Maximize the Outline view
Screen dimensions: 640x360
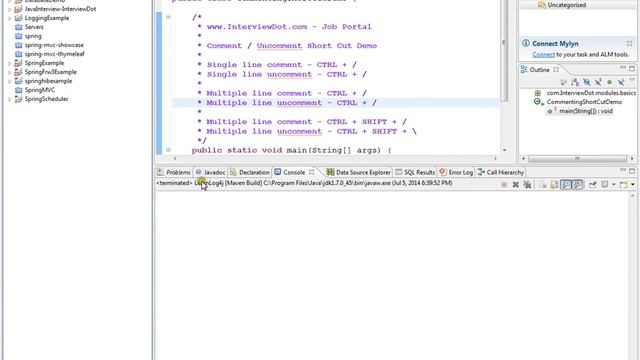point(632,69)
